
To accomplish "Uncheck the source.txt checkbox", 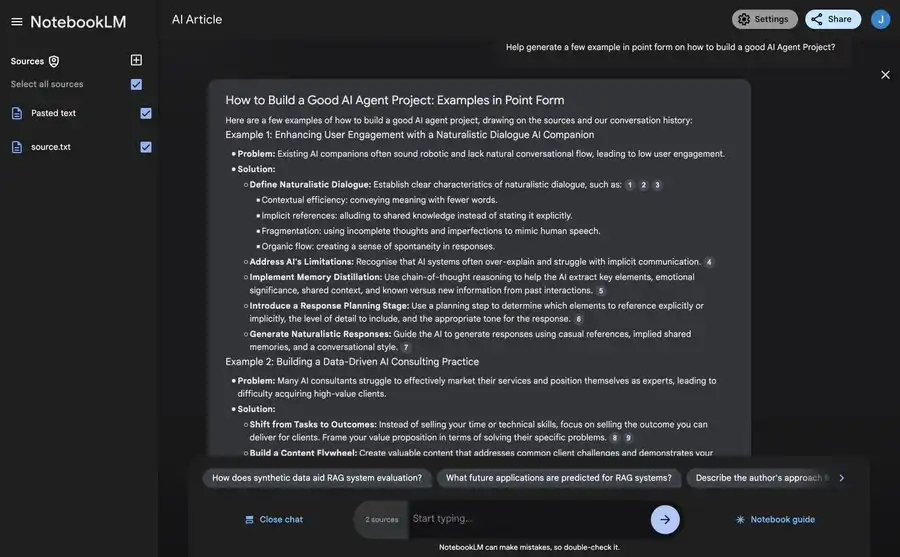I will coord(146,147).
